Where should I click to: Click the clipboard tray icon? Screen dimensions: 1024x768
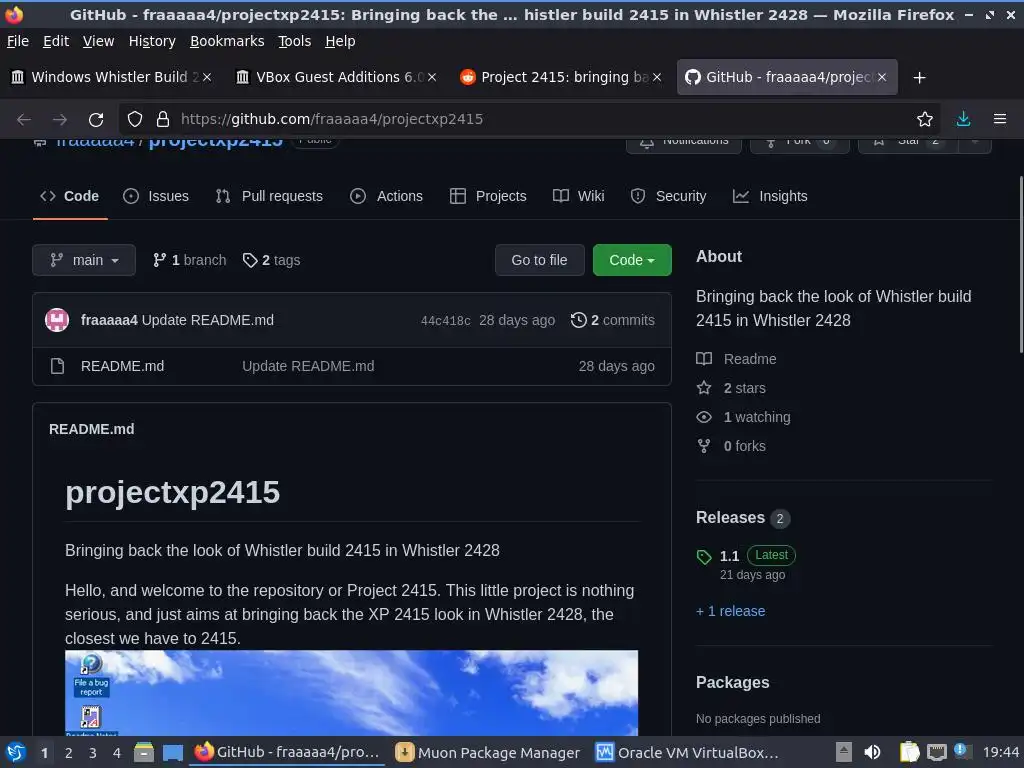click(x=909, y=752)
